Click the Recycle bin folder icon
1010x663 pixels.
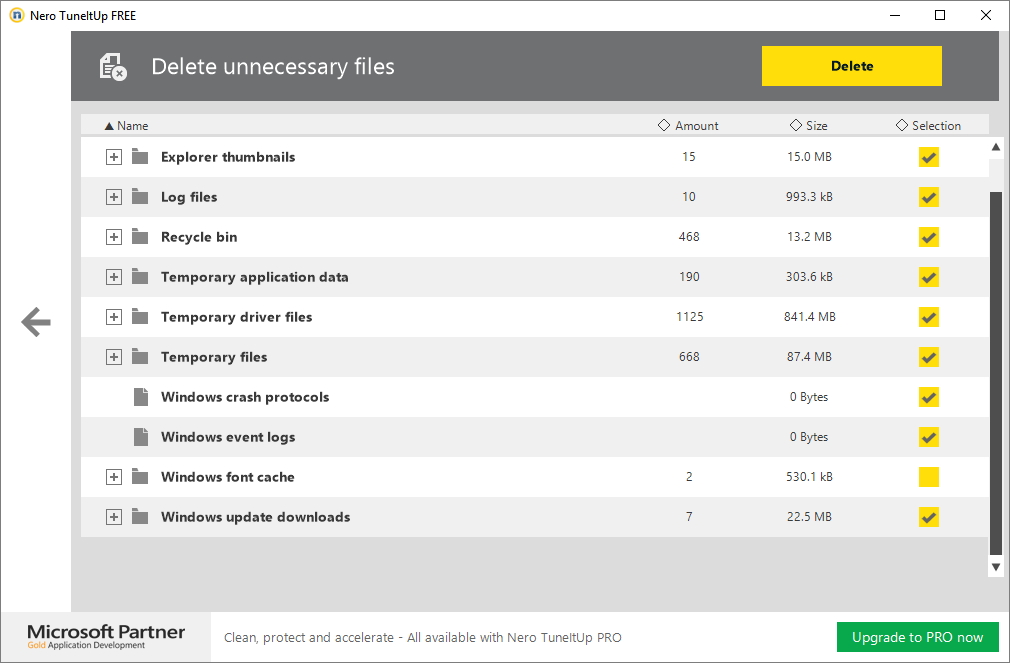[x=140, y=237]
